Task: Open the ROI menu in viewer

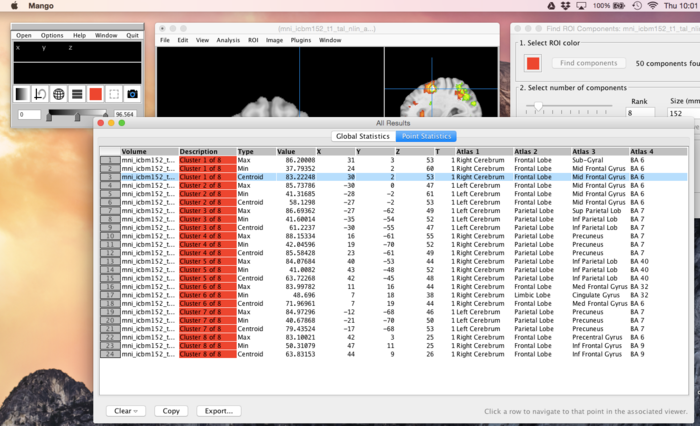Action: 253,40
